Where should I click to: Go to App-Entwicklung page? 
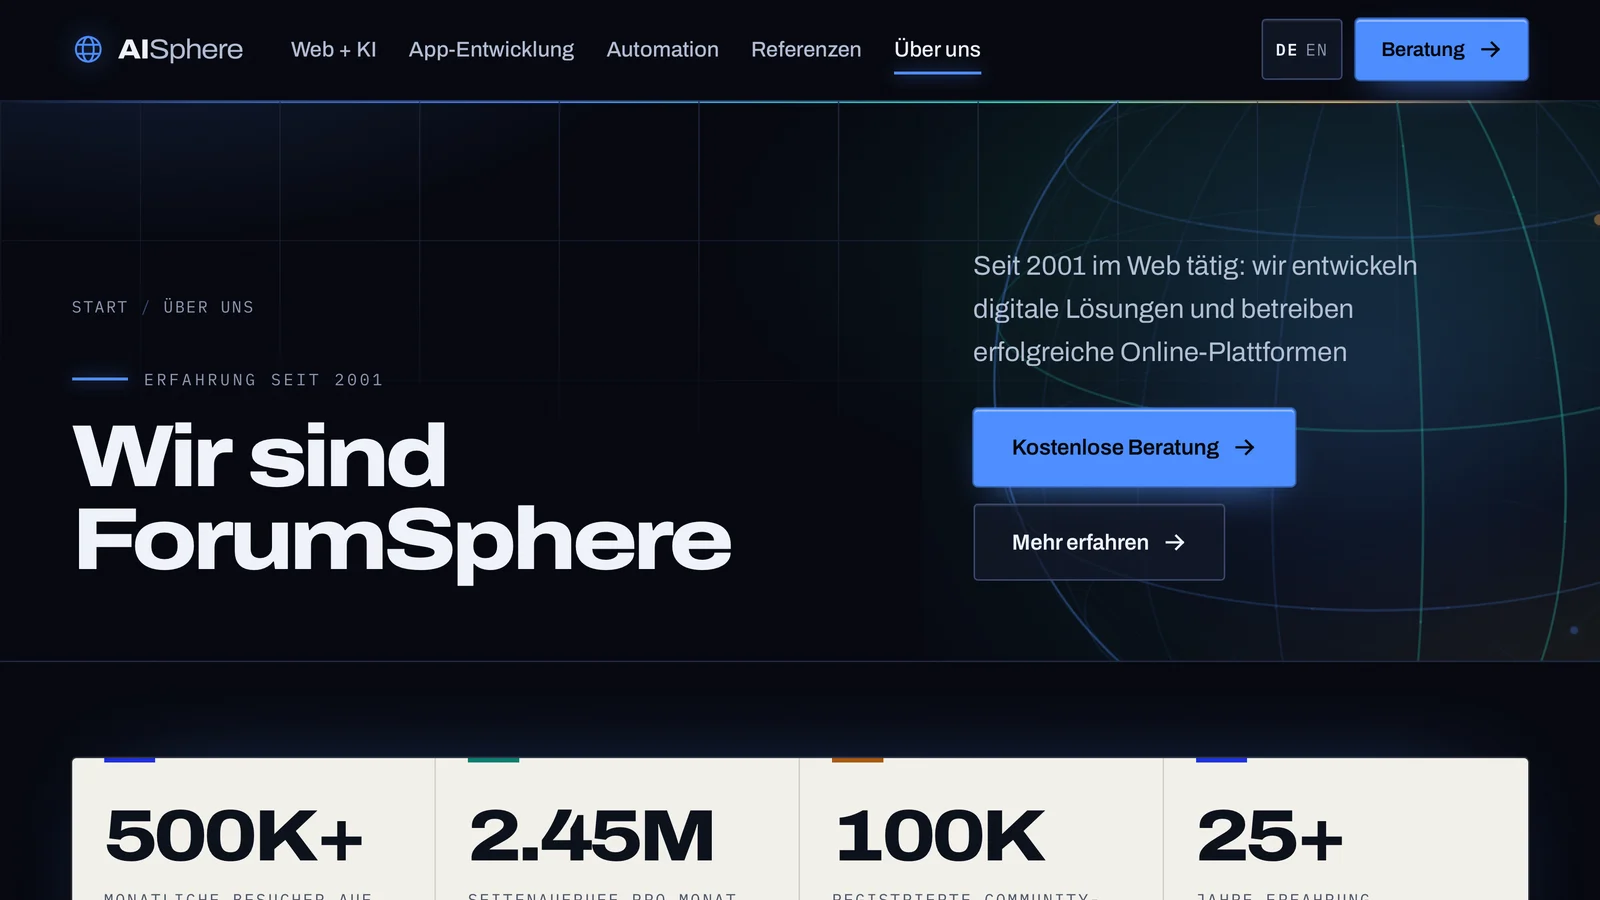(491, 49)
